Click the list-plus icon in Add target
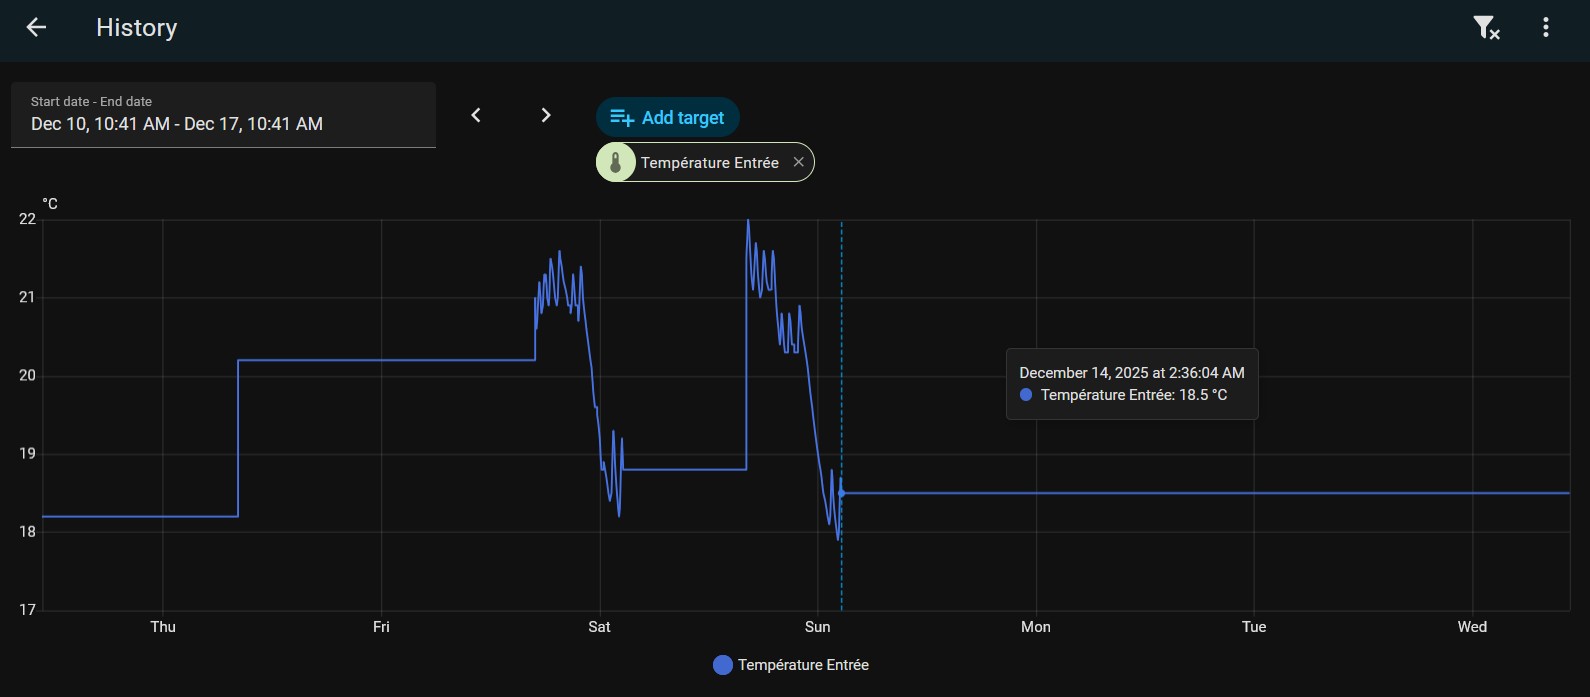The image size is (1590, 697). [x=622, y=118]
